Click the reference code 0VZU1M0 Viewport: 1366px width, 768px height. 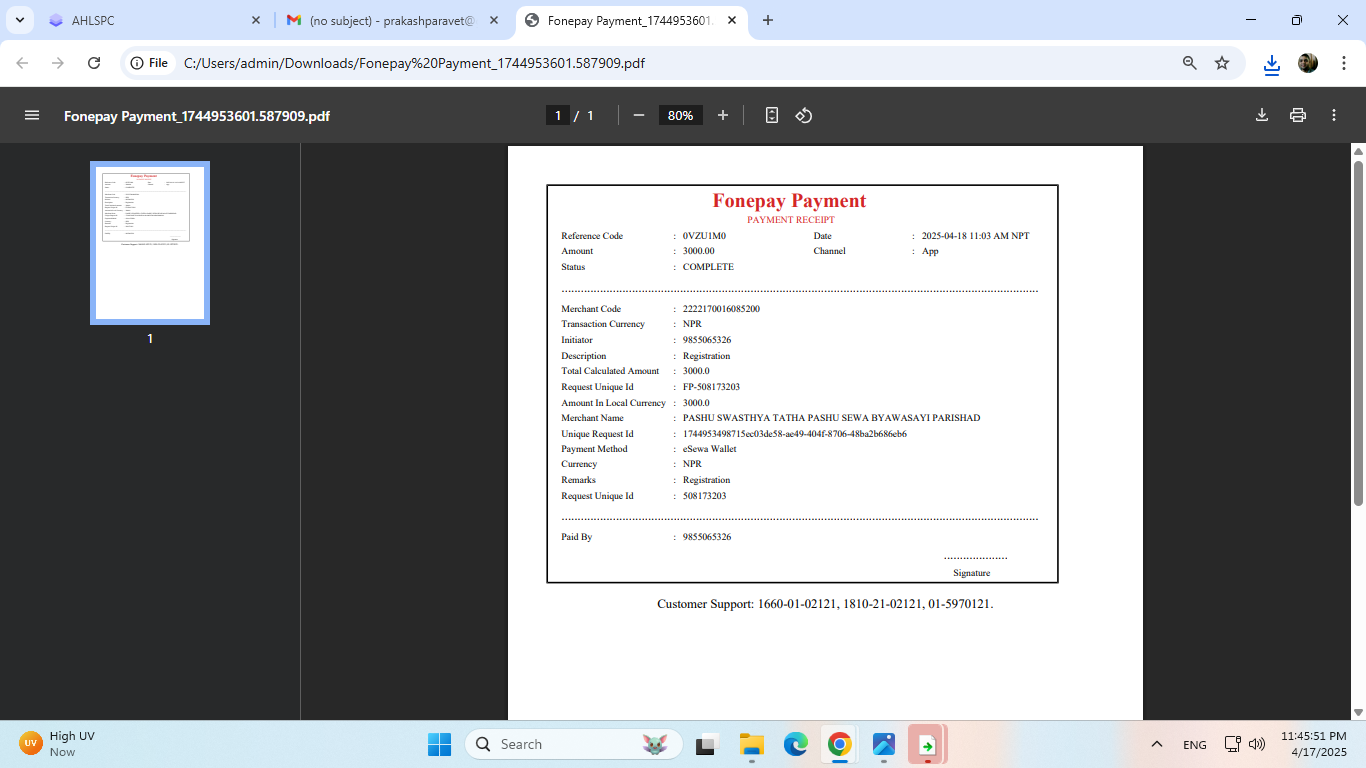pos(704,236)
